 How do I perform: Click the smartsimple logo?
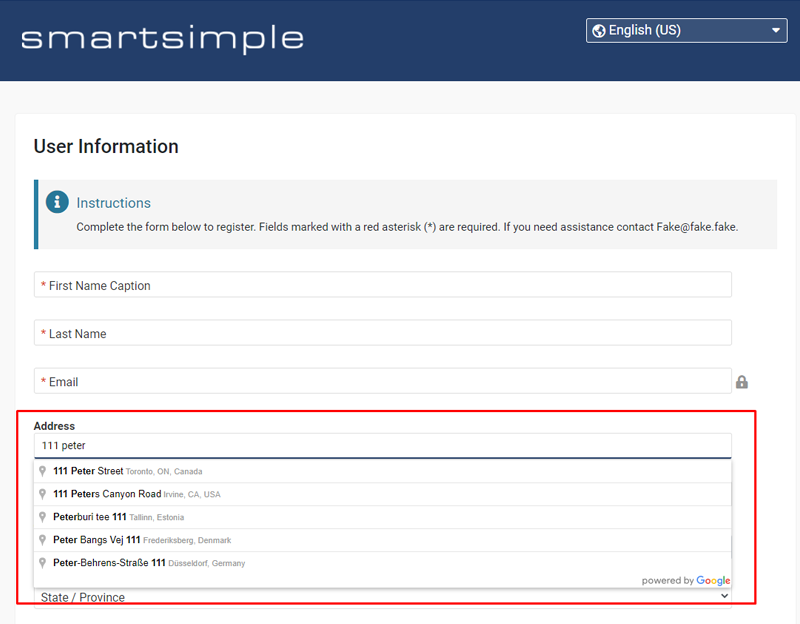coord(162,38)
